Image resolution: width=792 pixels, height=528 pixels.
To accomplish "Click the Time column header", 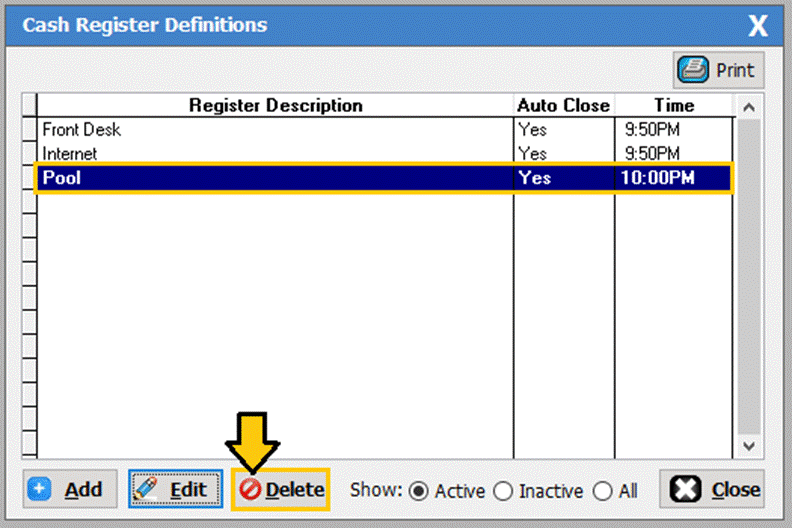I will click(x=673, y=105).
